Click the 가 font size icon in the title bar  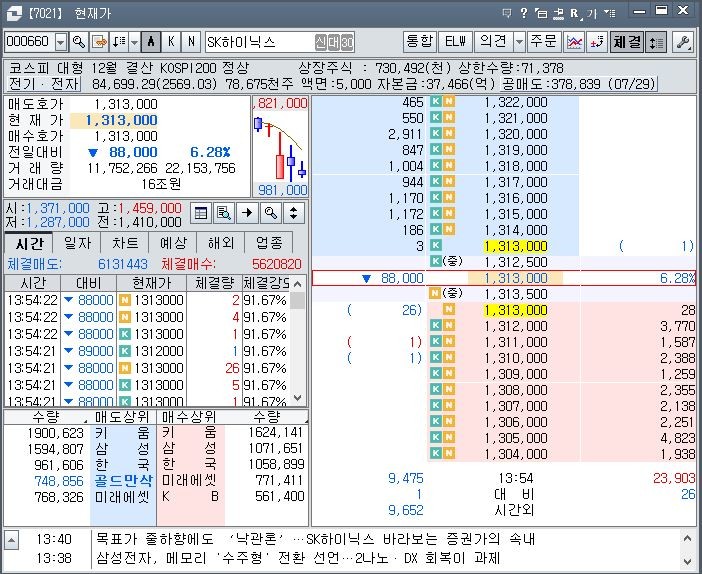pyautogui.click(x=592, y=13)
